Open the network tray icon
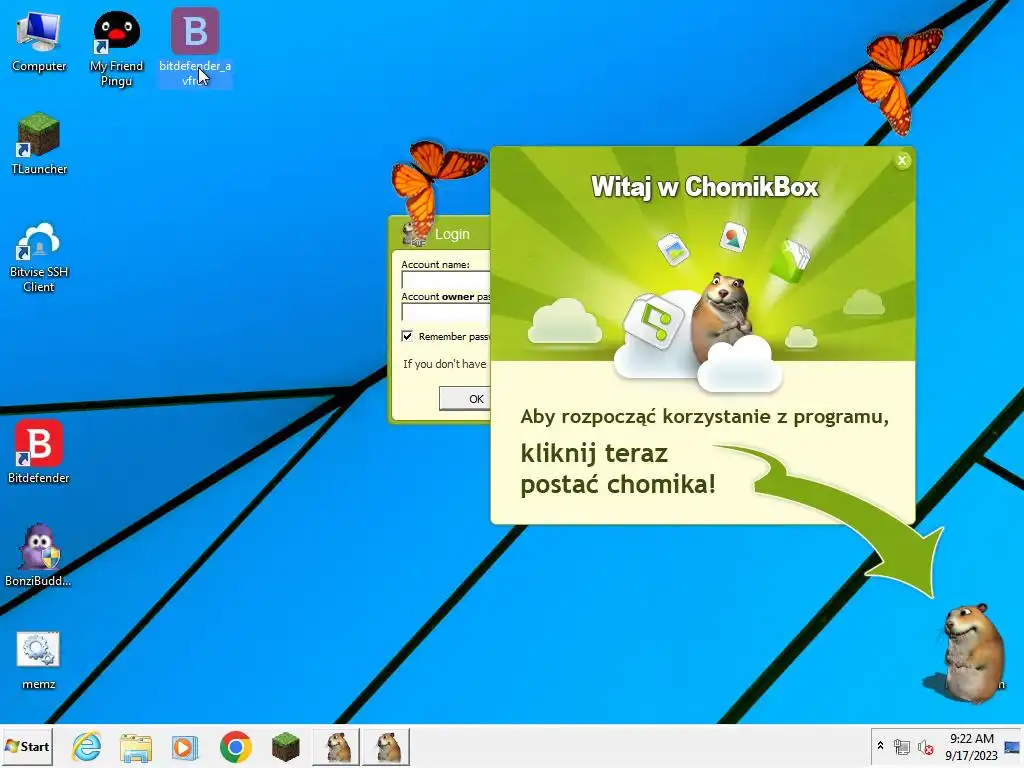1024x768 pixels. click(902, 747)
